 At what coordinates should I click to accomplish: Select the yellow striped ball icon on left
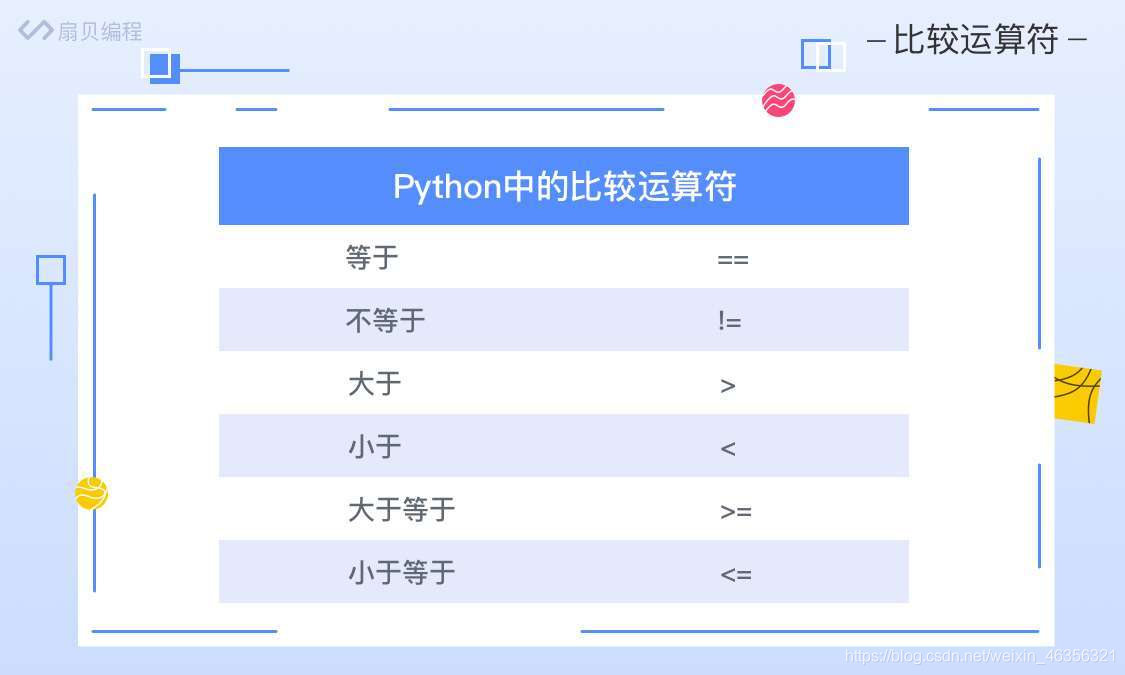tap(91, 493)
